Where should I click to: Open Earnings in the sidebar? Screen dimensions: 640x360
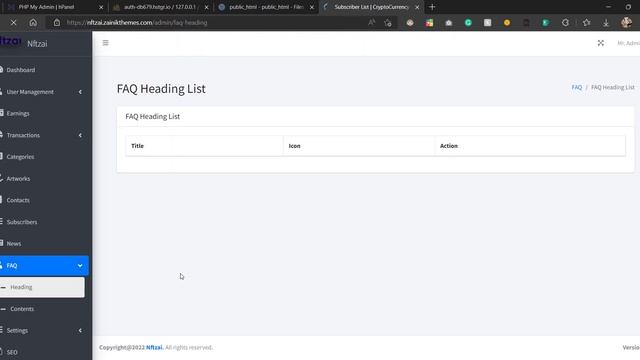18,113
